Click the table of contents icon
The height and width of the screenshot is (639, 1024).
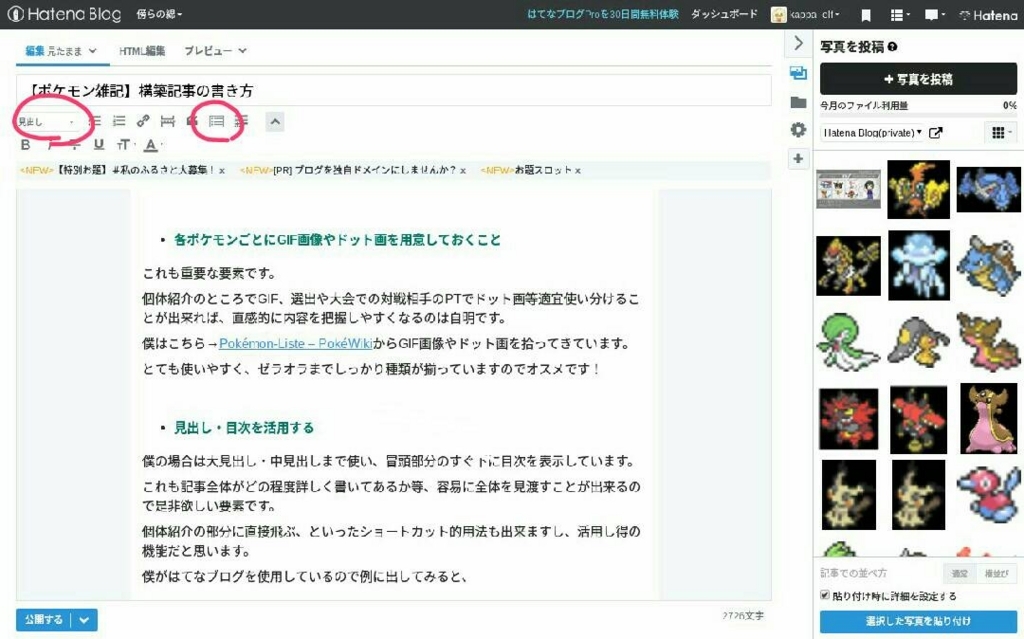pos(217,121)
